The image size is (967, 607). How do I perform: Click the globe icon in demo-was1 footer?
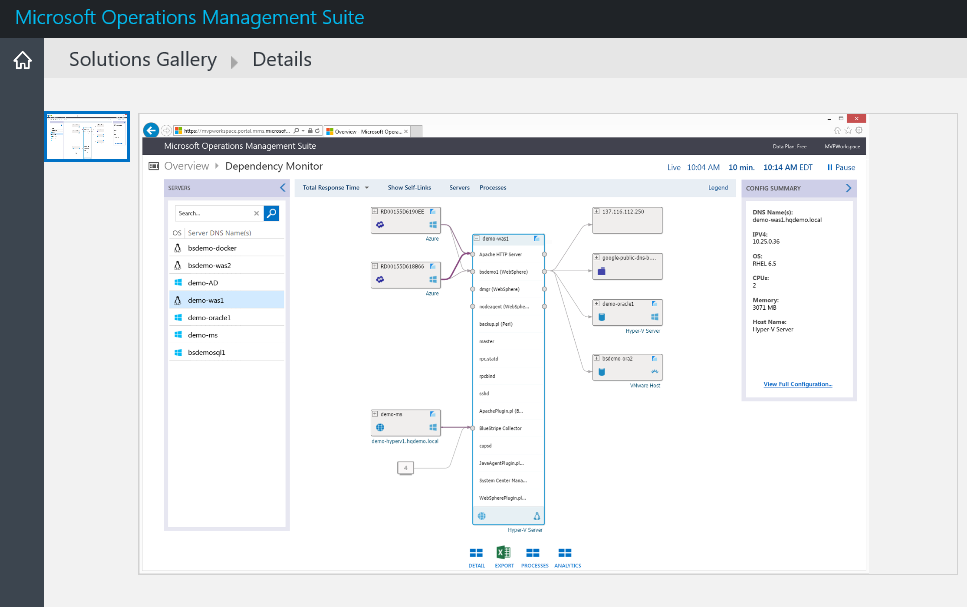pyautogui.click(x=482, y=516)
